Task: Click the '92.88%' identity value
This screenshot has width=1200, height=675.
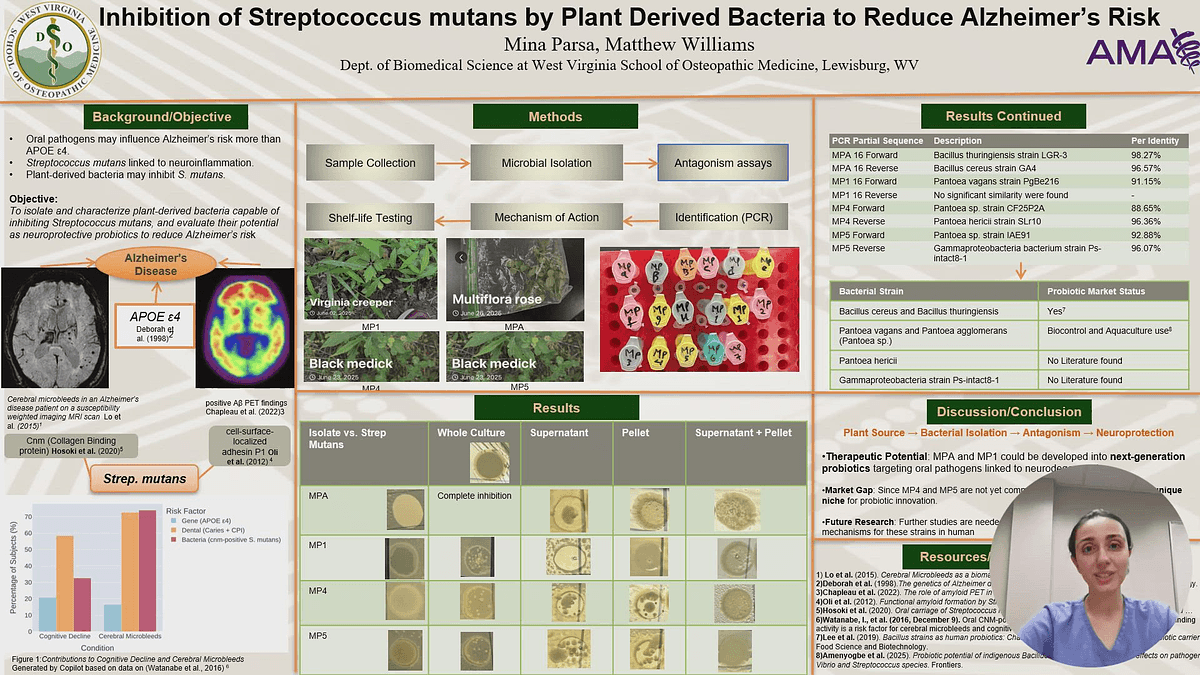Action: pos(1146,235)
